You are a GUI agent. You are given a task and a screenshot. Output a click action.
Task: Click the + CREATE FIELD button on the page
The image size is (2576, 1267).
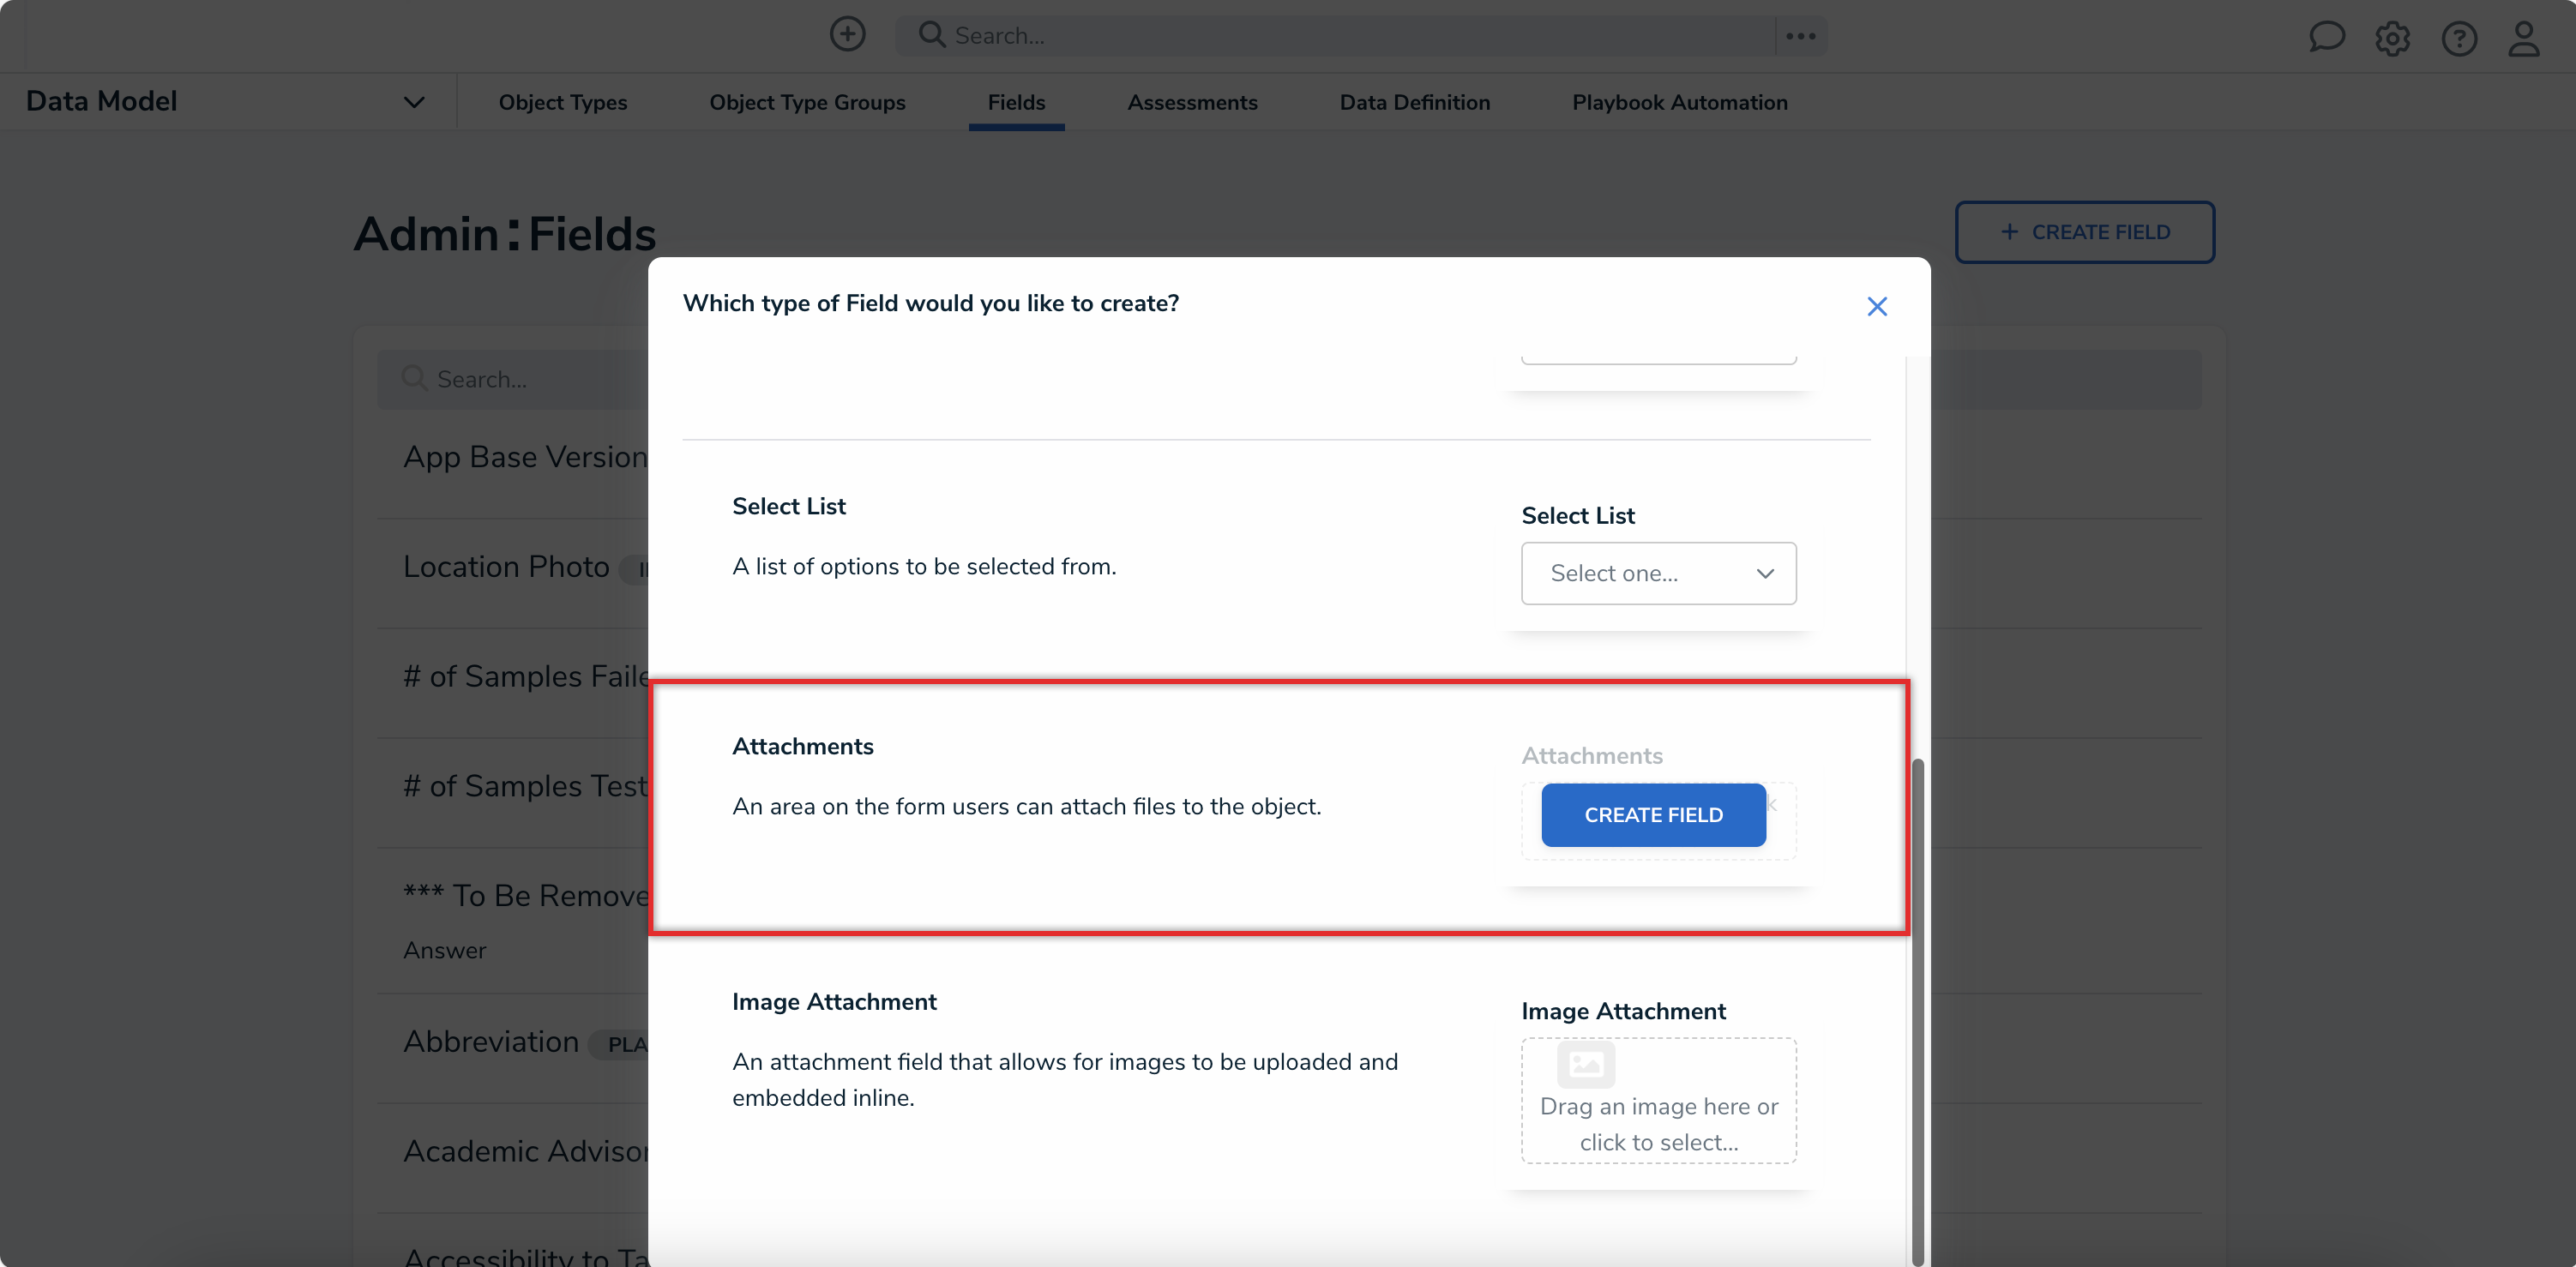[x=2085, y=231]
